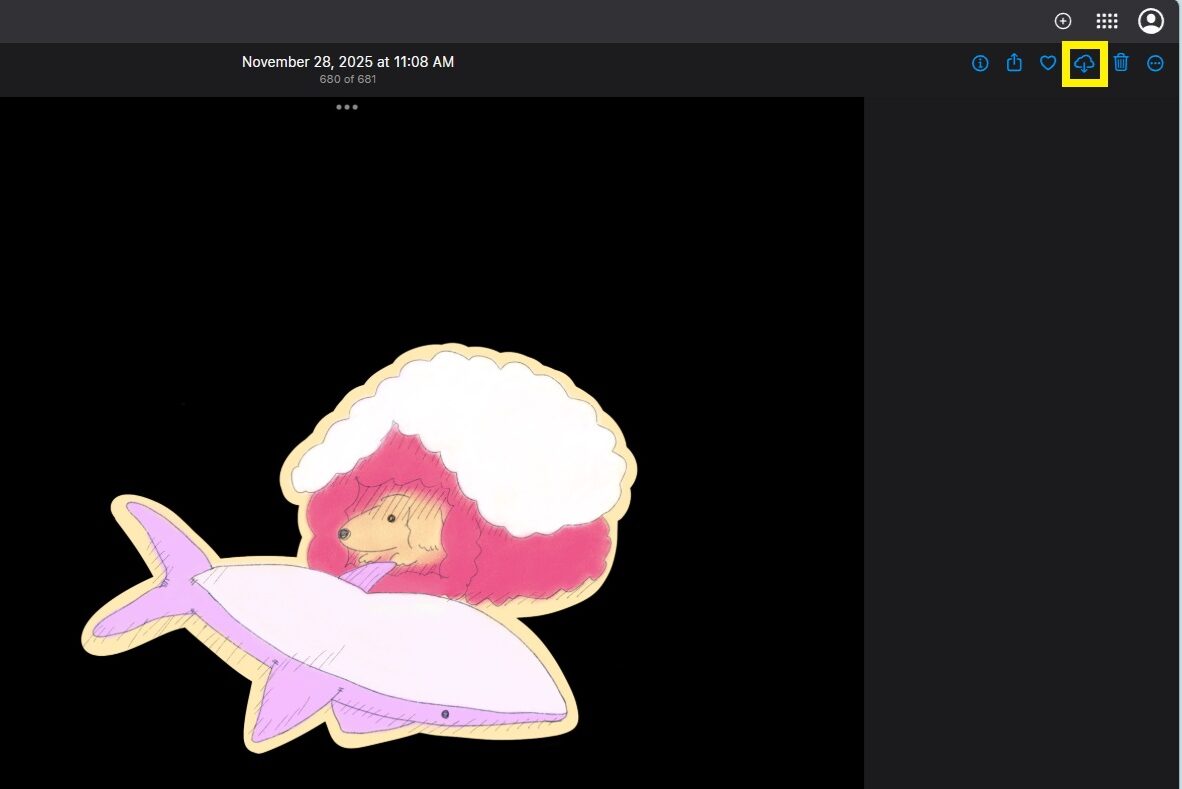Open the more options circle menu
The height and width of the screenshot is (789, 1182).
[x=1155, y=63]
